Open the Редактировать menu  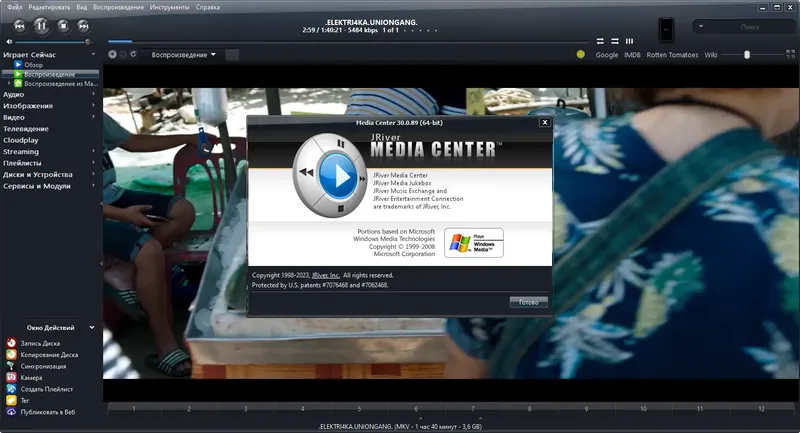coord(49,7)
